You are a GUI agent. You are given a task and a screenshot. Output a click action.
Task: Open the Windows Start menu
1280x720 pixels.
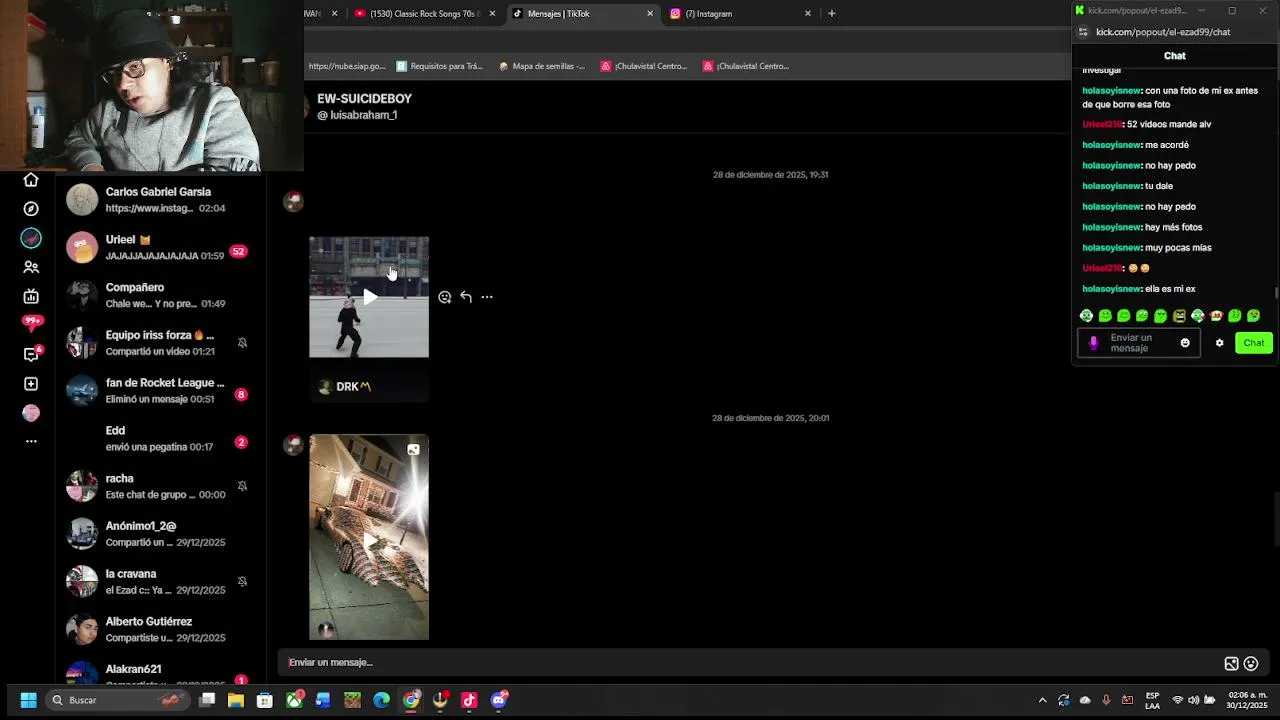[28, 700]
